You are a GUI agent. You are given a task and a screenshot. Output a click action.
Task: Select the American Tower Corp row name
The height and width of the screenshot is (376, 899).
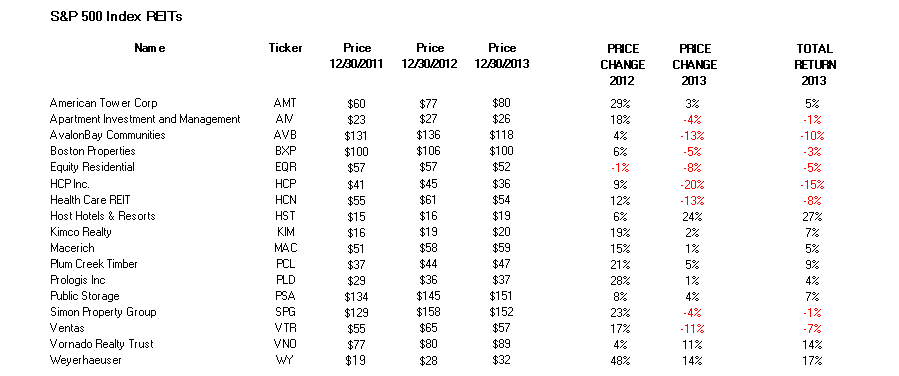[x=103, y=103]
